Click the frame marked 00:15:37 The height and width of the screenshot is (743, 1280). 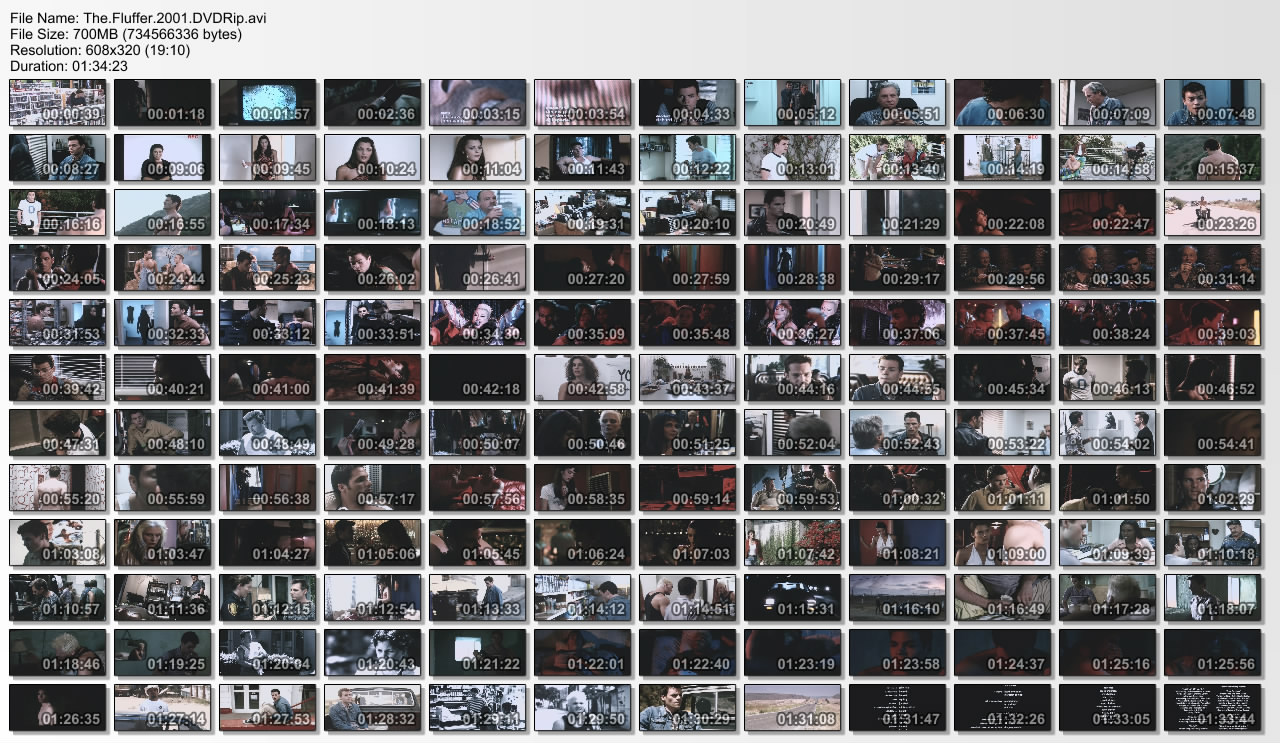tap(1212, 158)
